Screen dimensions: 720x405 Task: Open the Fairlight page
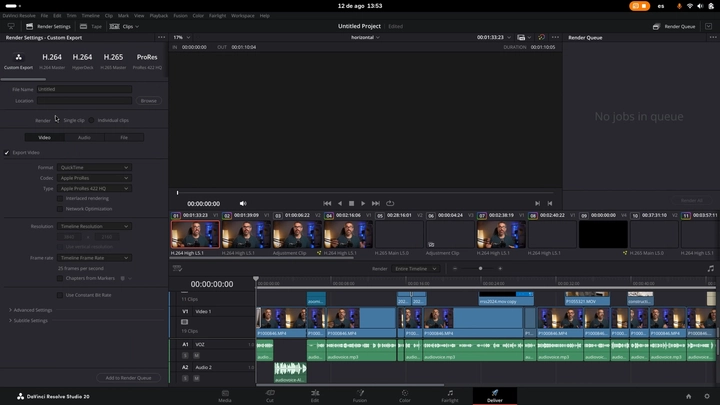(x=450, y=396)
